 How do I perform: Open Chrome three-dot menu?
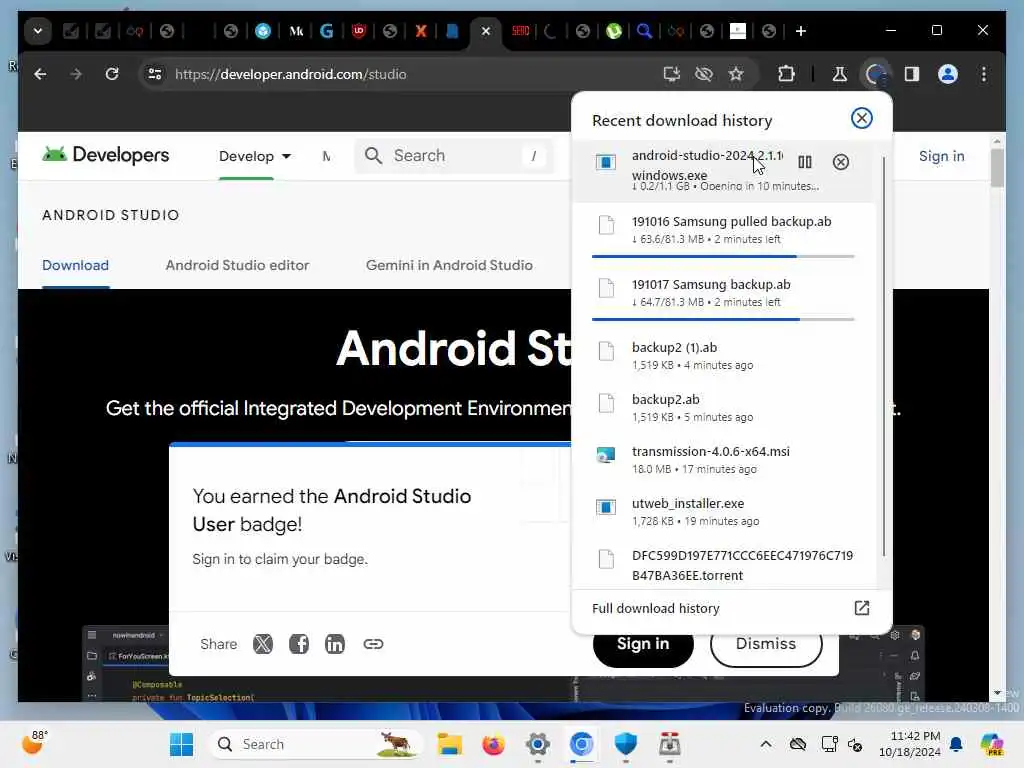pyautogui.click(x=984, y=74)
